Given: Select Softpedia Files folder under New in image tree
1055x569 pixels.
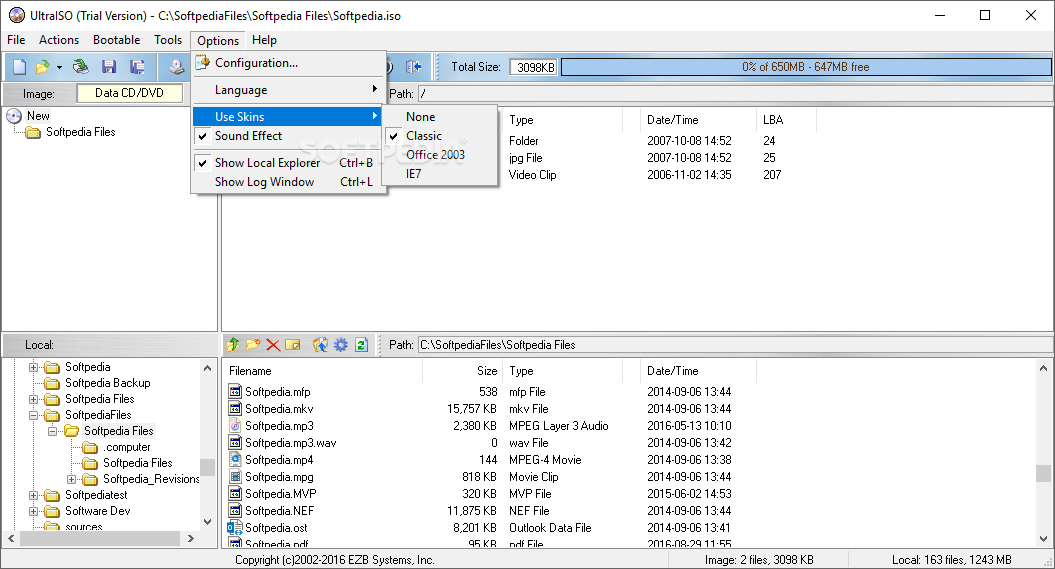Looking at the screenshot, I should tap(80, 132).
